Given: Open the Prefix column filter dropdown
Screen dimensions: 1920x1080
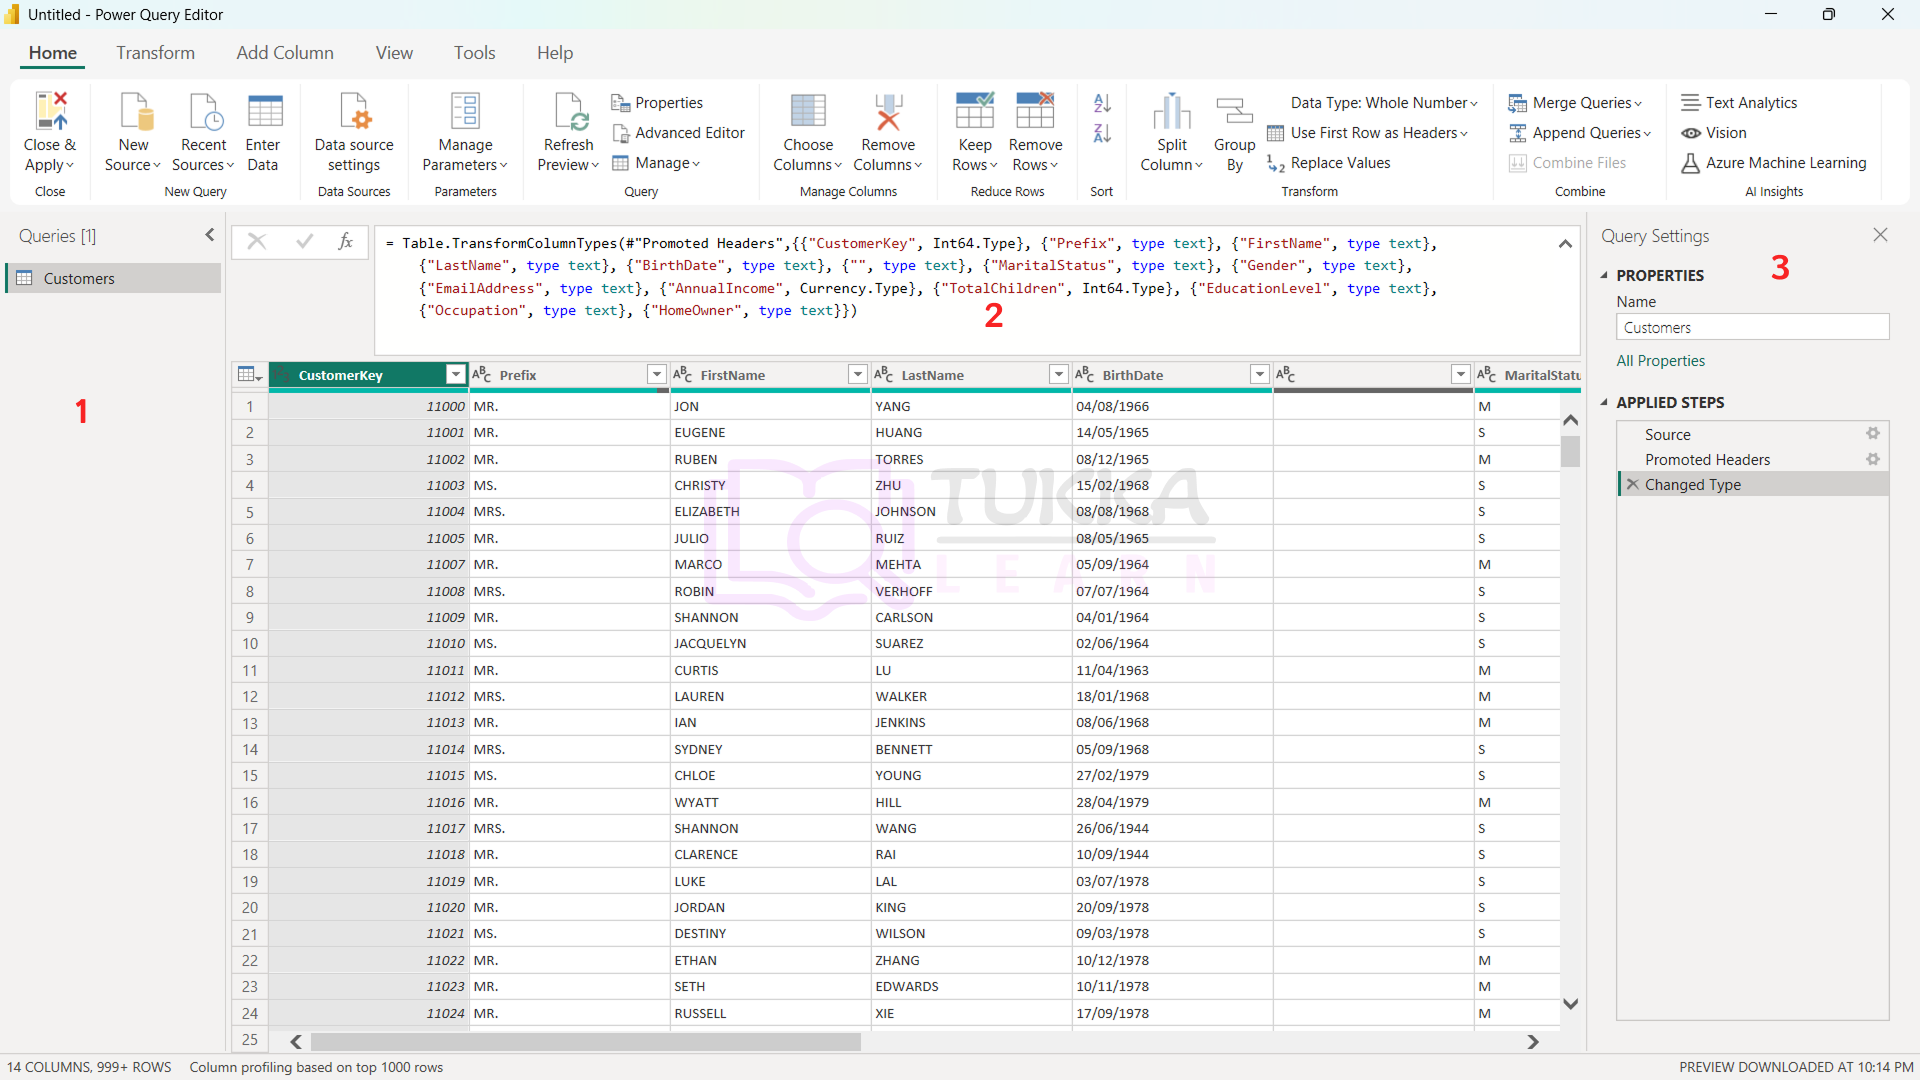Looking at the screenshot, I should 656,374.
